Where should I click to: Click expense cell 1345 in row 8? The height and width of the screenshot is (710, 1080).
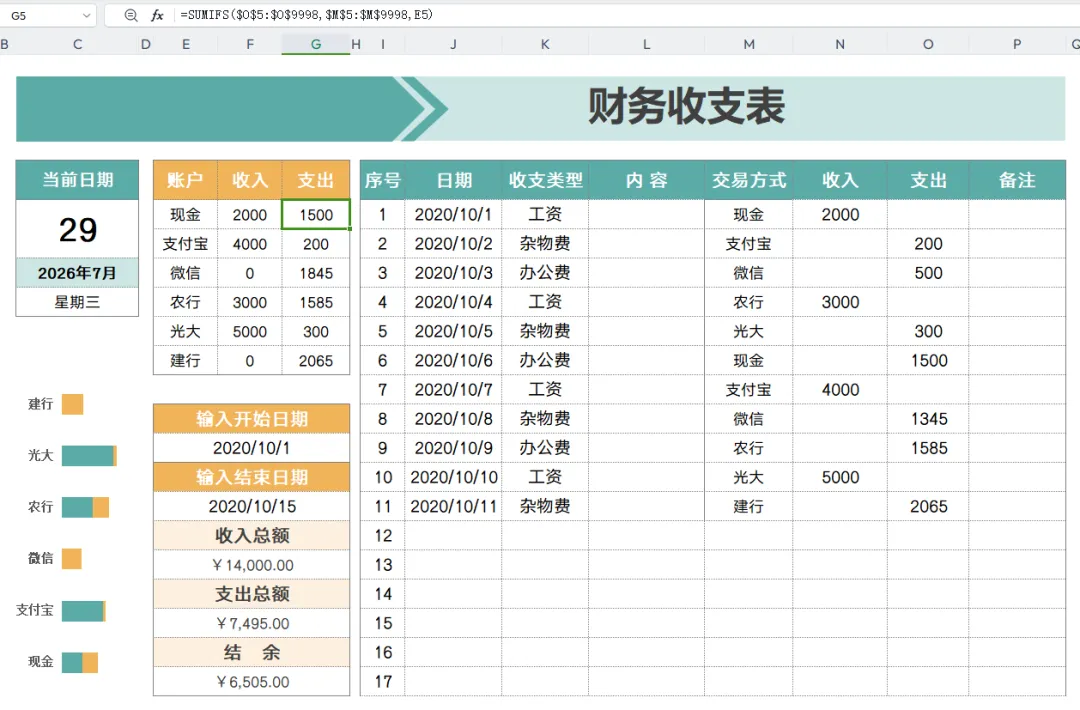(928, 419)
